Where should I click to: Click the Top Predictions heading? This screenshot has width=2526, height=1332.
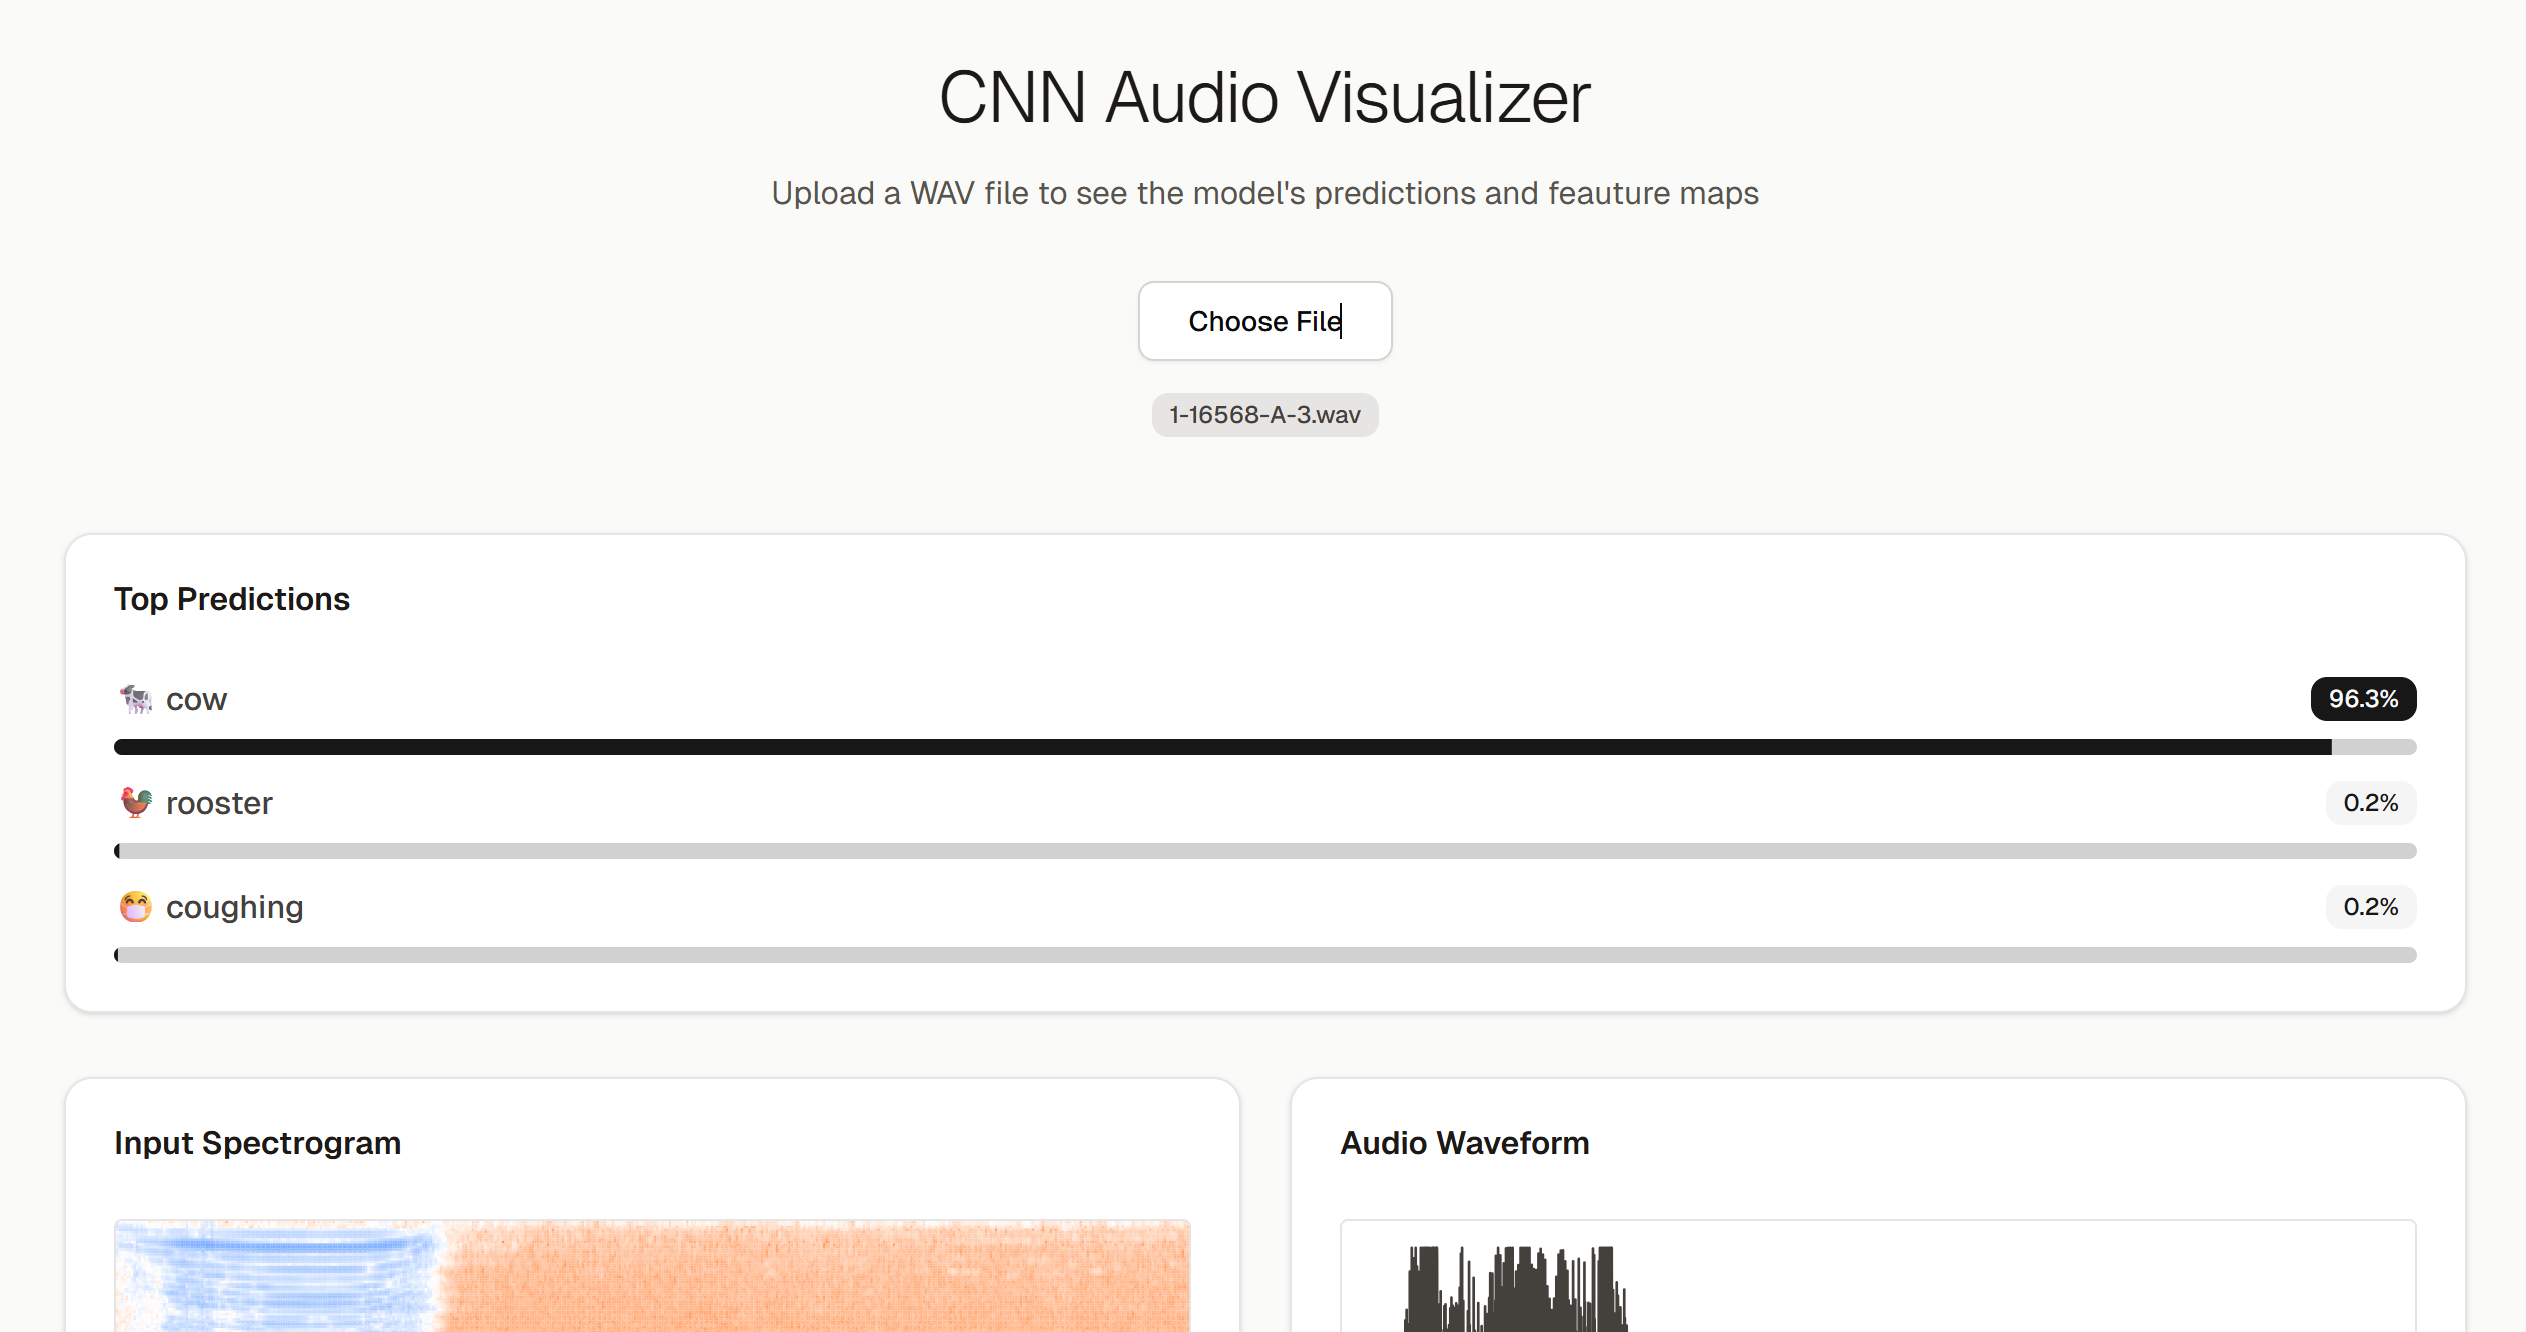click(x=232, y=599)
